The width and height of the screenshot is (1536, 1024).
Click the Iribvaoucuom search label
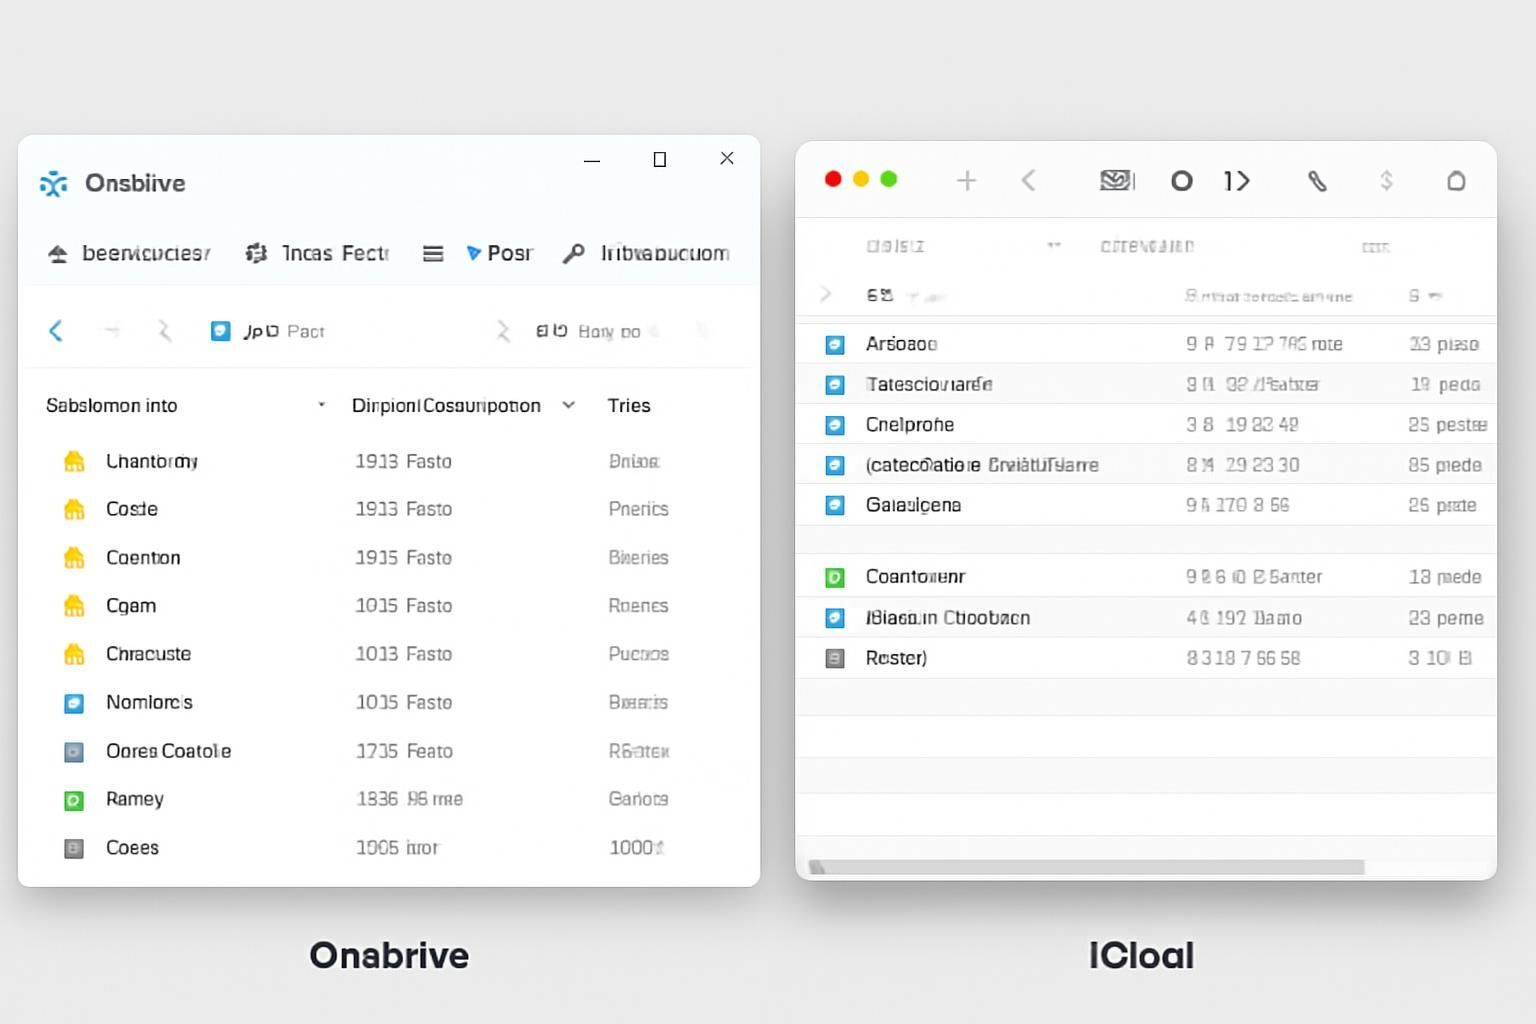click(x=665, y=253)
